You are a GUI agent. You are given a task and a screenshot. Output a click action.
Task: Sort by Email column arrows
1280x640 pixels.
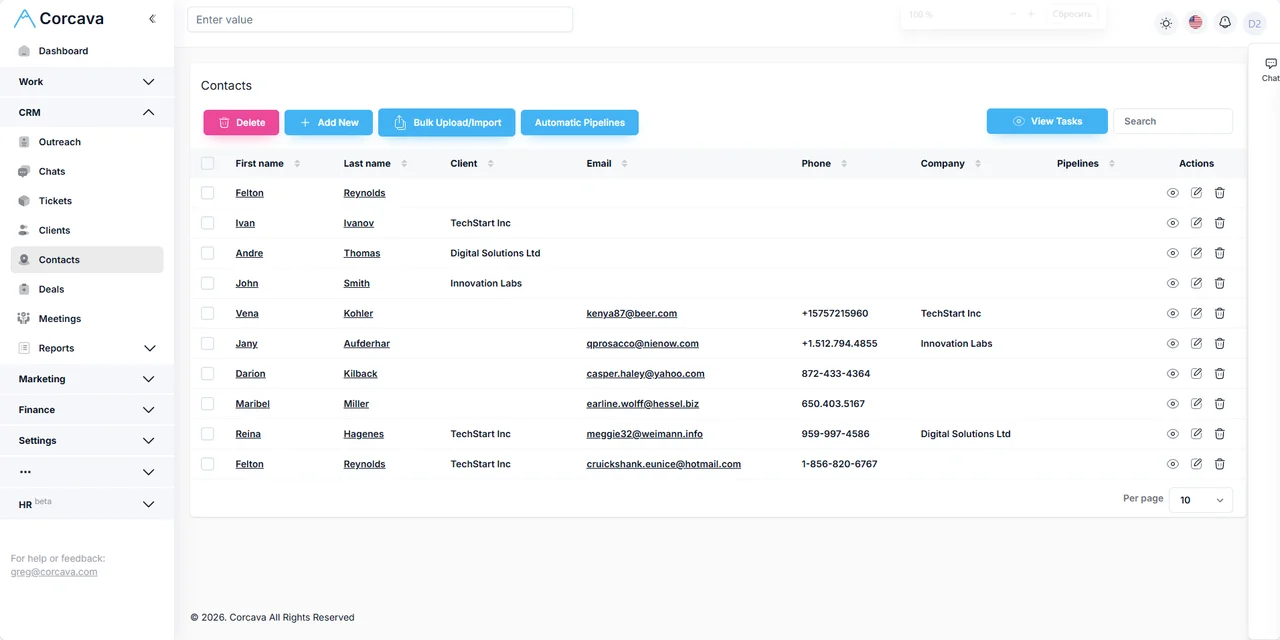(x=624, y=163)
